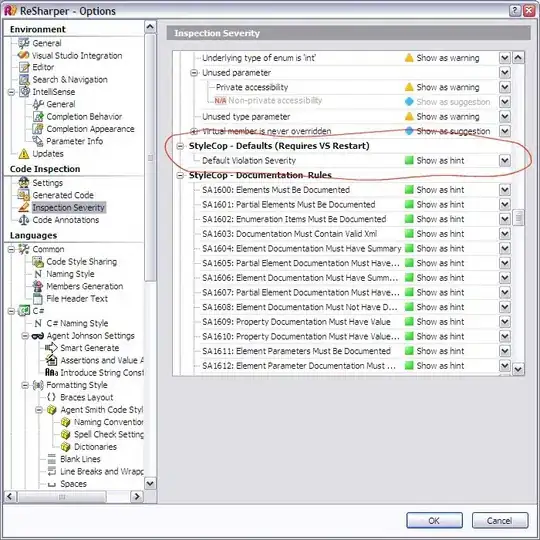Select SA1604 Element Documentation Must Have Summary
Image resolution: width=540 pixels, height=540 pixels.
(302, 248)
